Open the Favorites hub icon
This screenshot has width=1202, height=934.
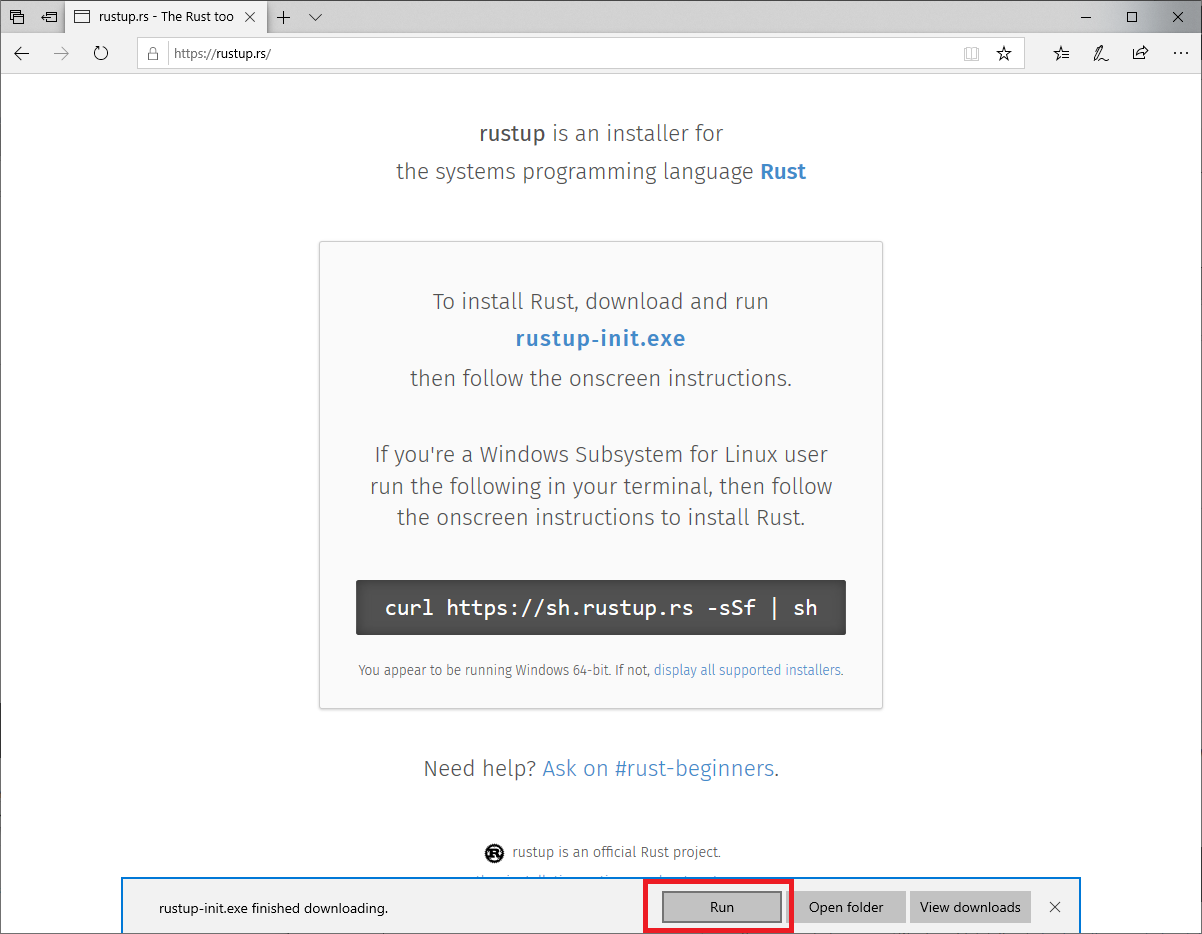1062,54
